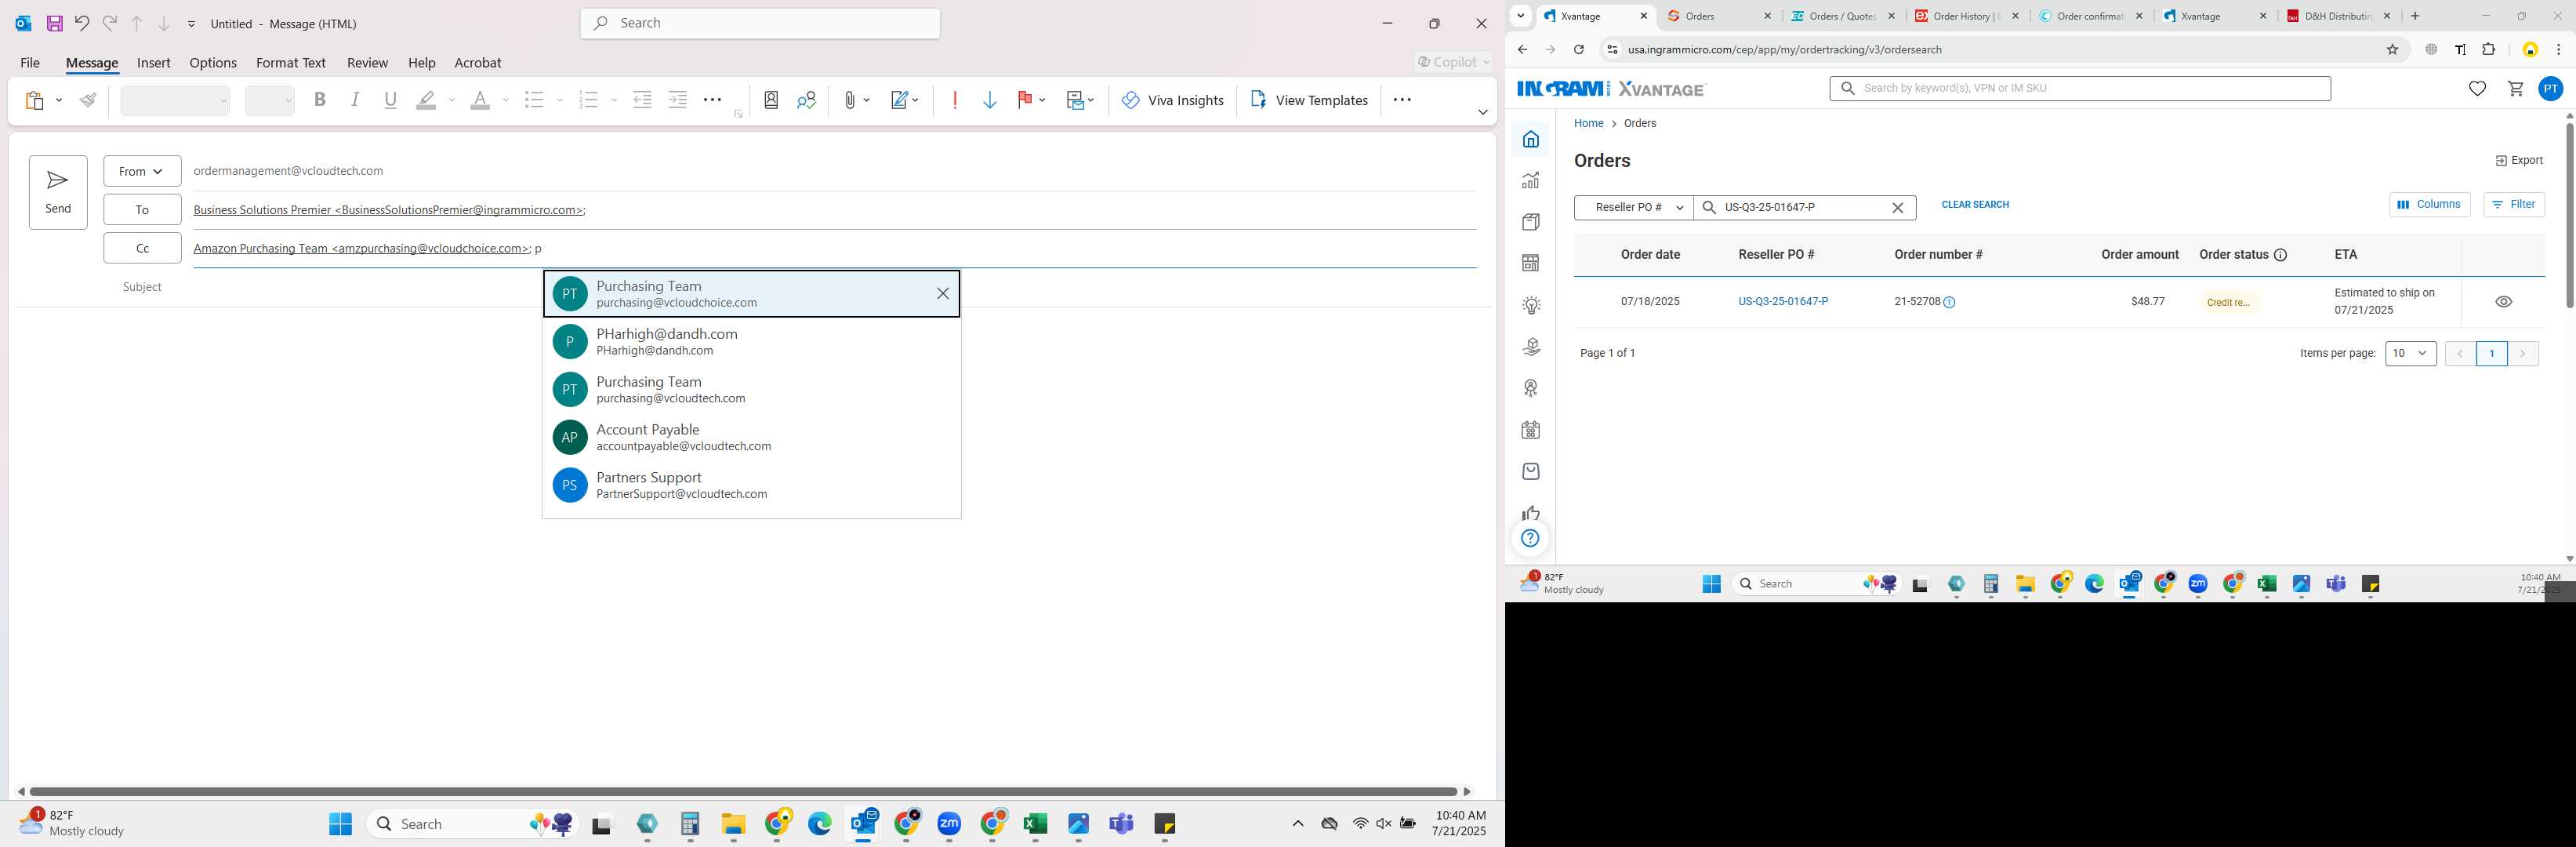The image size is (2576, 847).
Task: Undo the last action in Outlook
Action: click(x=82, y=23)
